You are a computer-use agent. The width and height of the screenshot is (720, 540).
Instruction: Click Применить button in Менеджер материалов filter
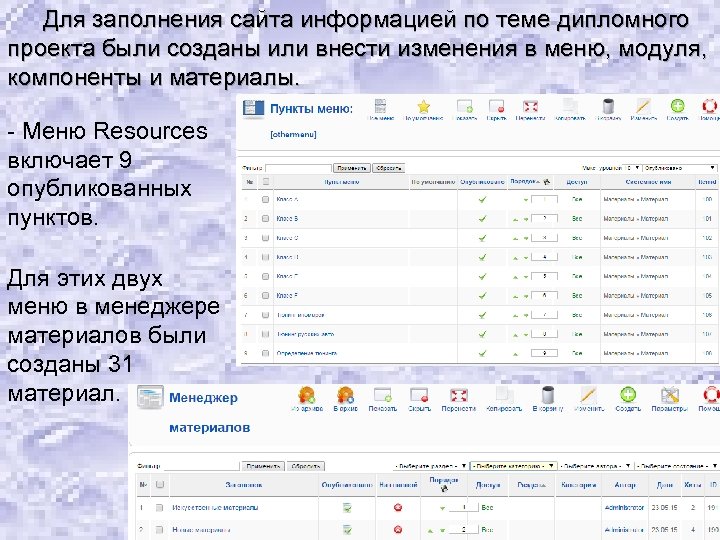tap(263, 466)
